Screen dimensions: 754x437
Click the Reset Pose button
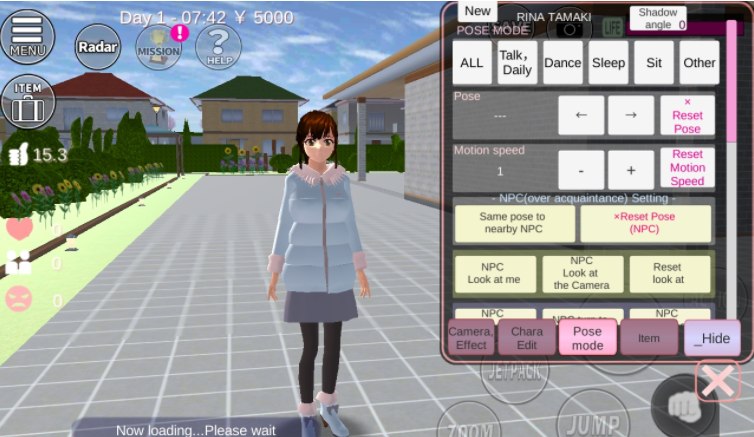coord(687,115)
